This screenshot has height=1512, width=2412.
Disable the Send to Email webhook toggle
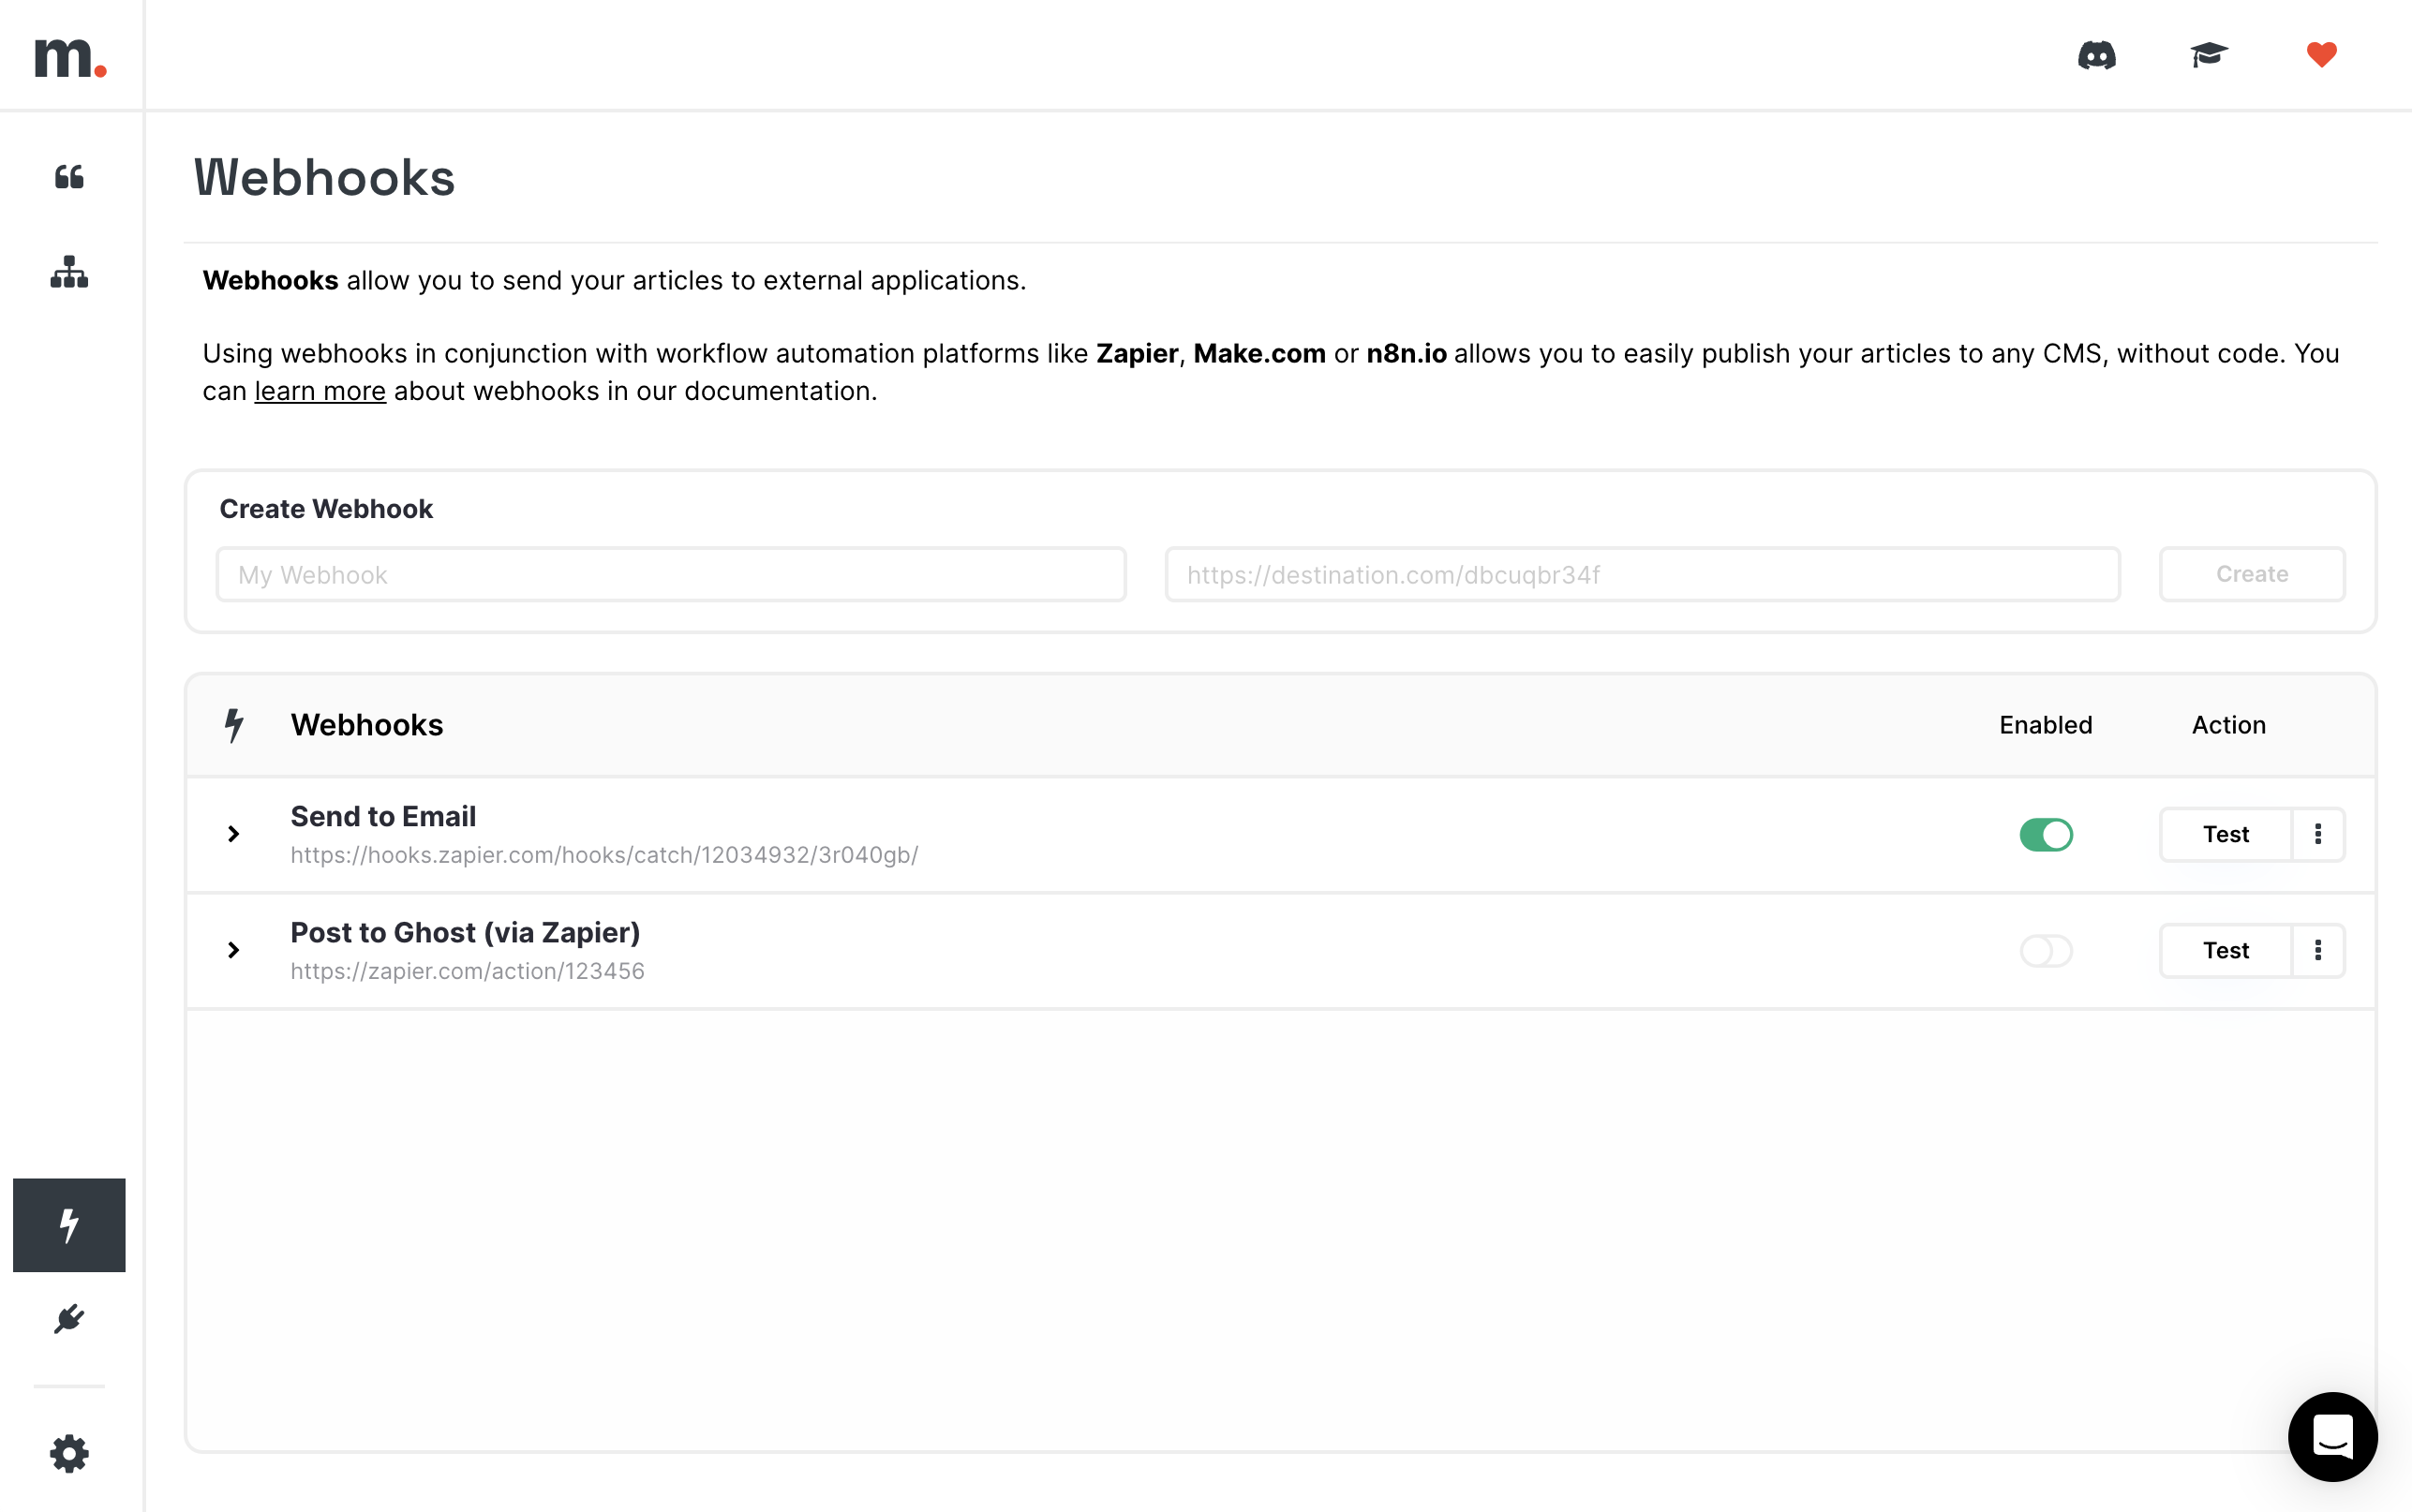click(2045, 834)
